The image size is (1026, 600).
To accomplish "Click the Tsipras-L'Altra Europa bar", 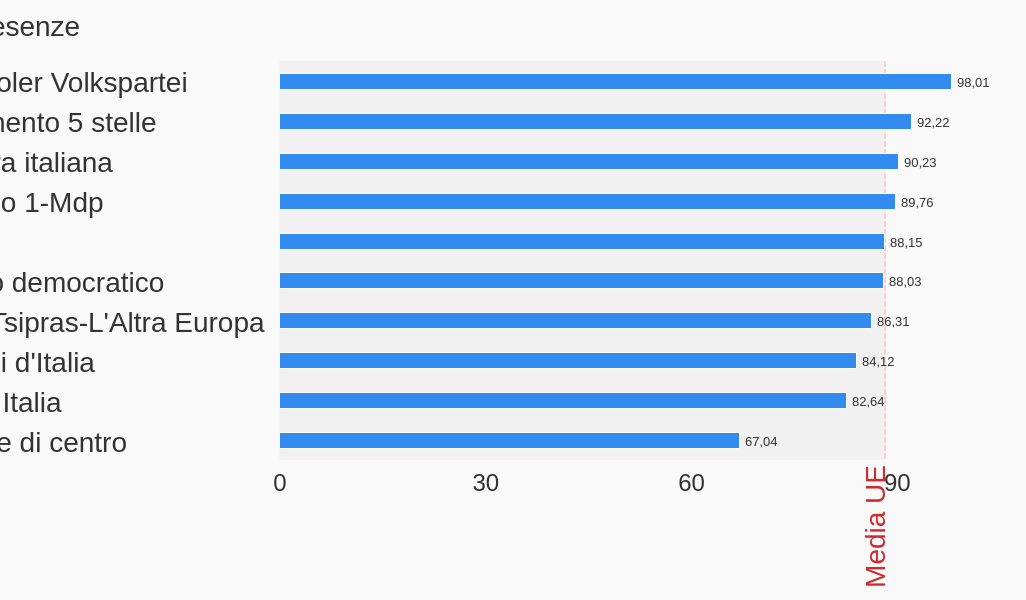I will coord(575,321).
